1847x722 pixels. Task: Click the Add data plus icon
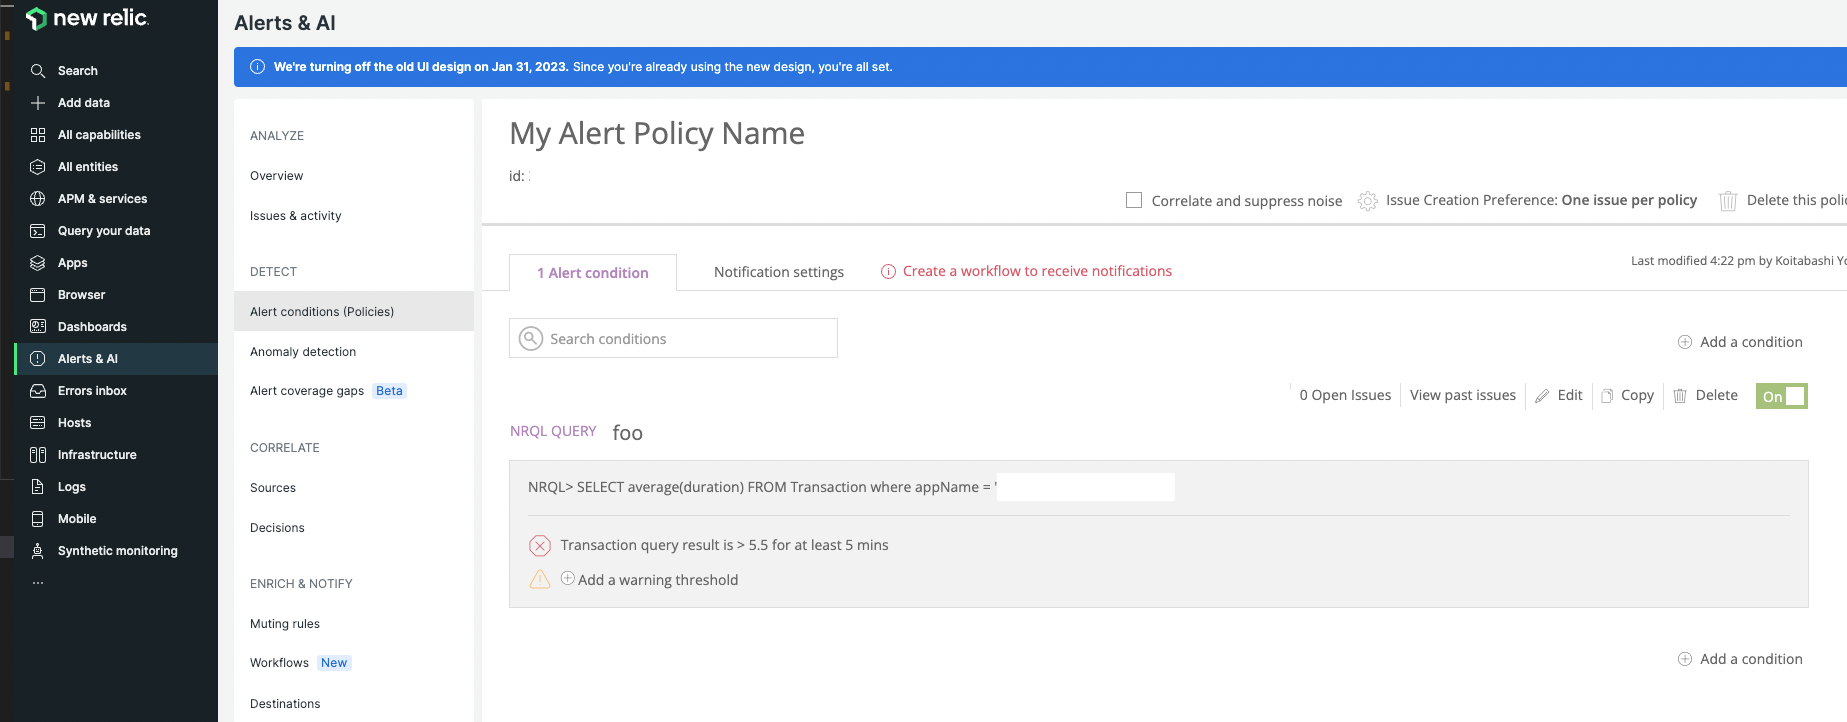[38, 103]
